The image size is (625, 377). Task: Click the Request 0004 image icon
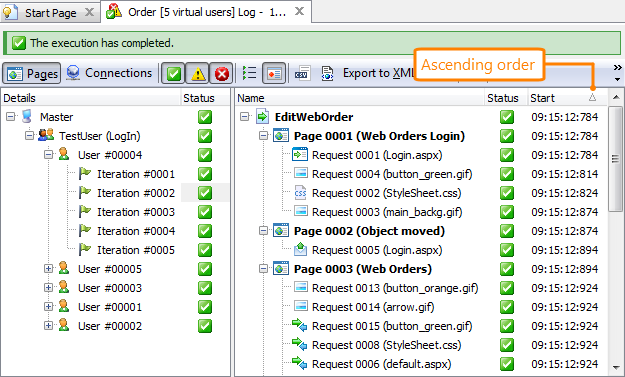point(301,173)
